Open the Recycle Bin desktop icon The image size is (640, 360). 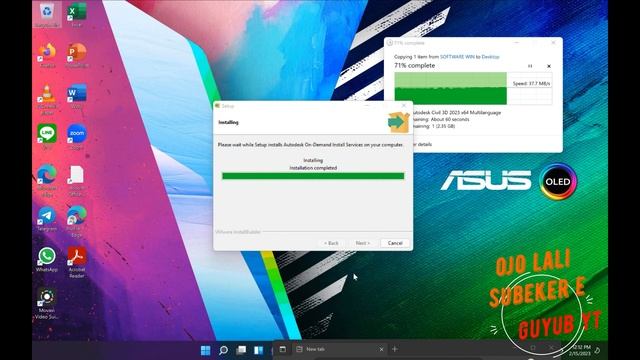[x=47, y=15]
